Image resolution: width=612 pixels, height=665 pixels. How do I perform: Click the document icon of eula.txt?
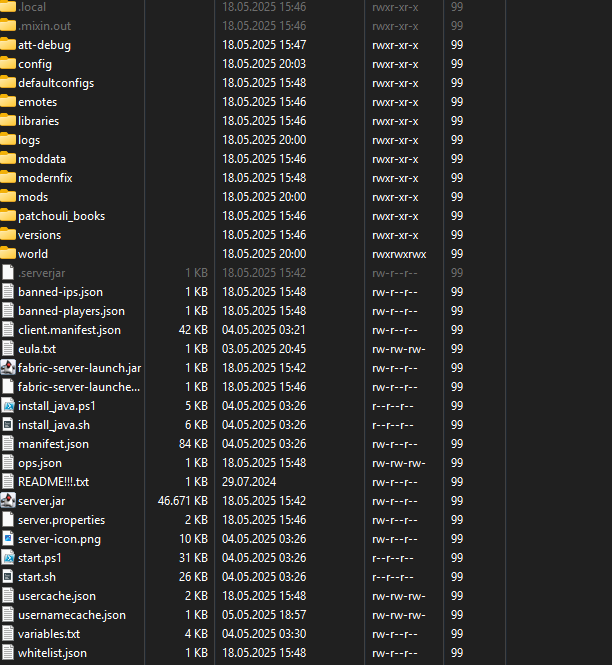[x=8, y=349]
